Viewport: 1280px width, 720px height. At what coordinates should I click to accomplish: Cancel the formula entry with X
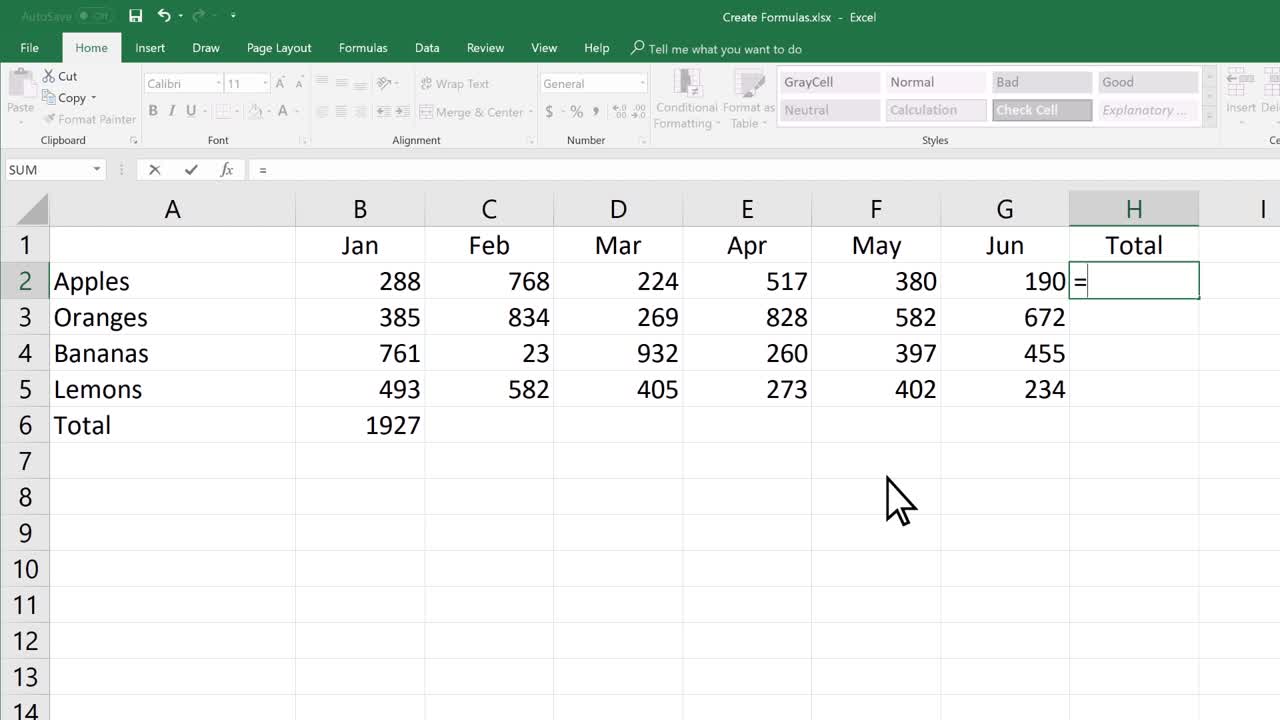click(x=154, y=170)
